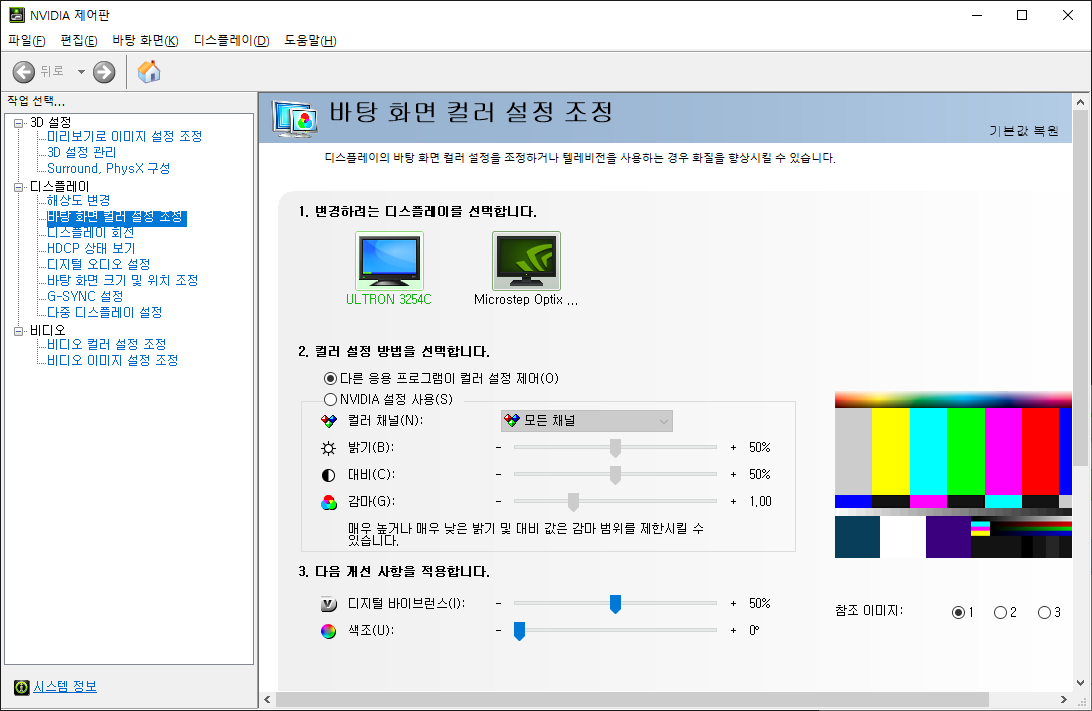Open 미리보기로 이미지 설정 조정
Image resolution: width=1092 pixels, height=711 pixels.
coord(125,136)
